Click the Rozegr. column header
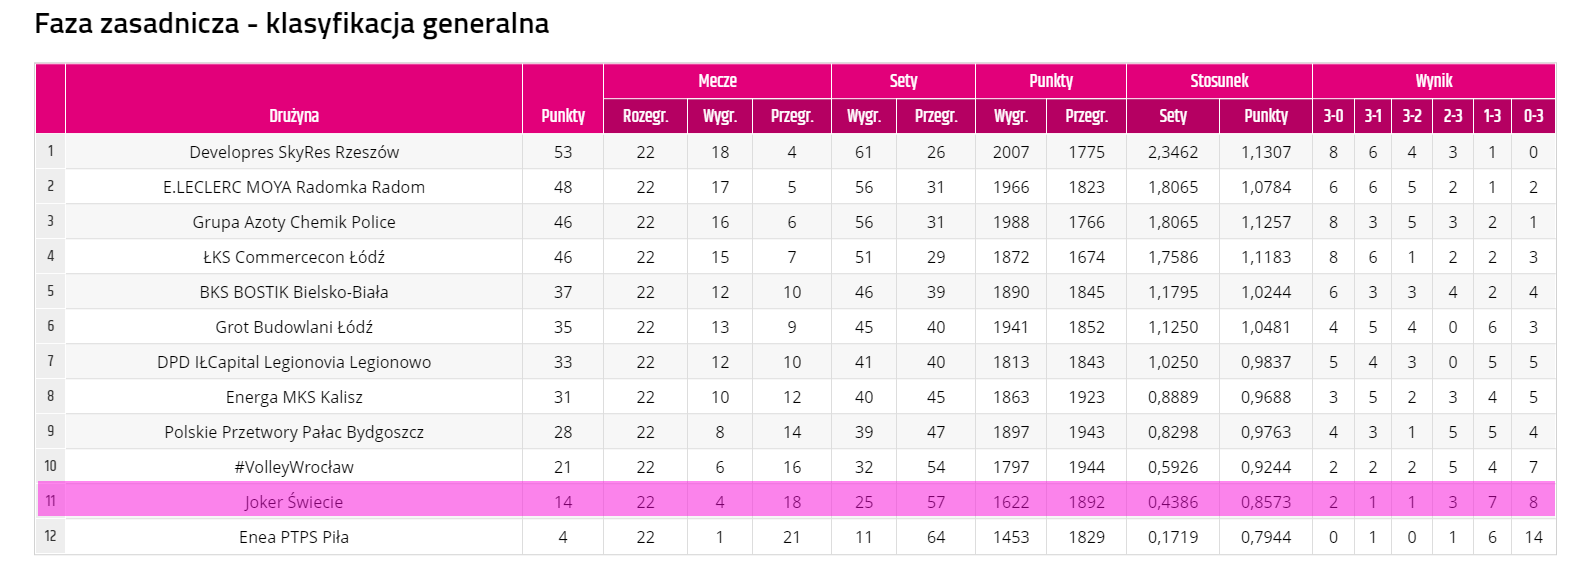Screen dimensions: 1570x580 [645, 116]
